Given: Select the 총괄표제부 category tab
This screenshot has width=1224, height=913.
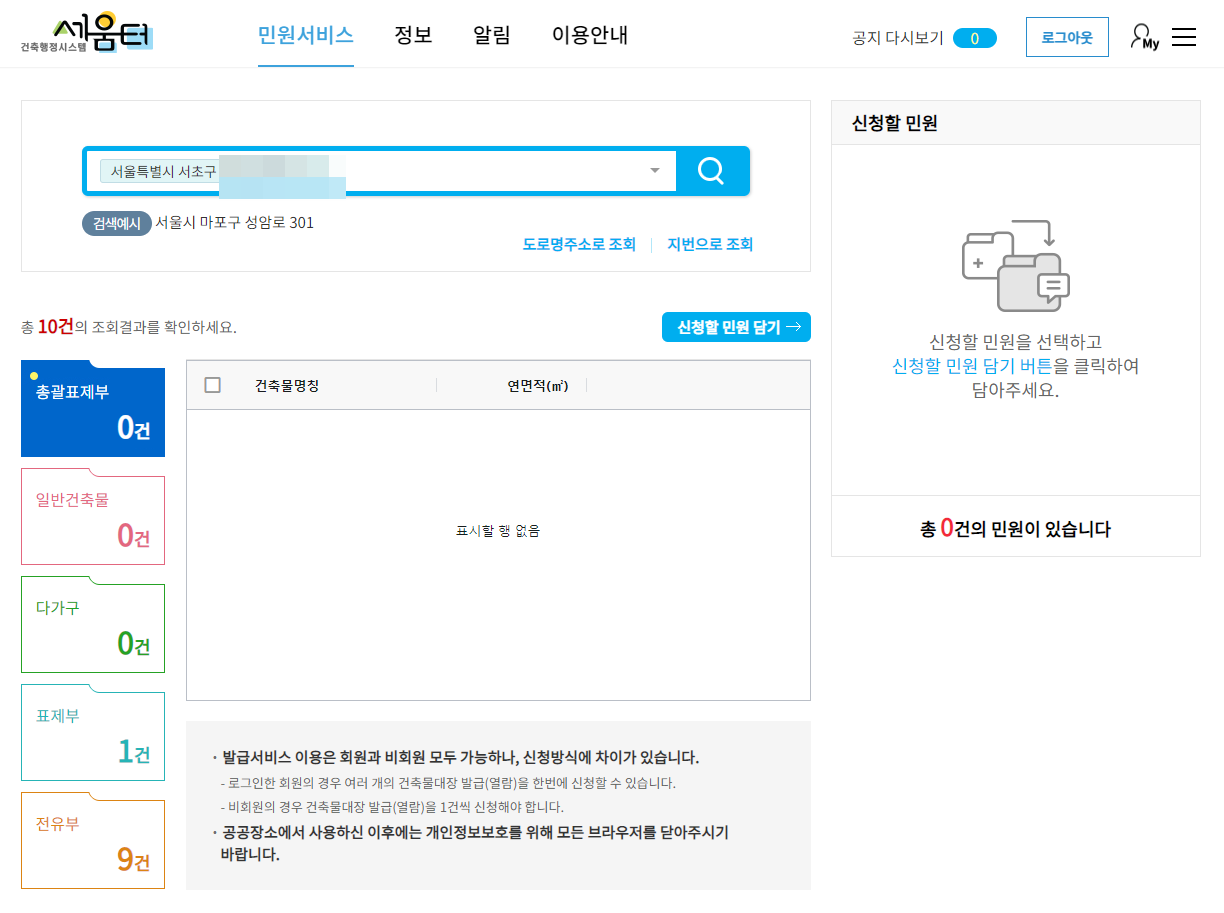Looking at the screenshot, I should [x=93, y=409].
